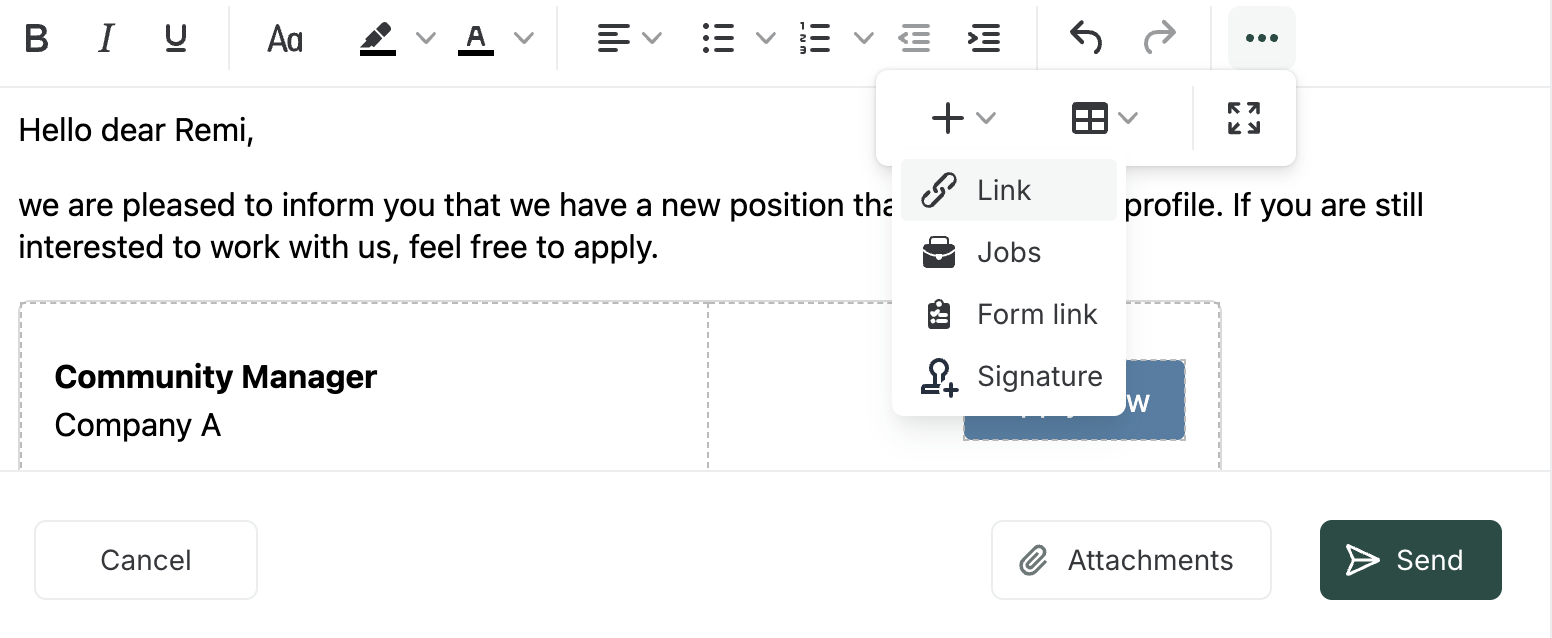Expand the highlight color dropdown arrow
This screenshot has height=638, width=1552.
[426, 39]
